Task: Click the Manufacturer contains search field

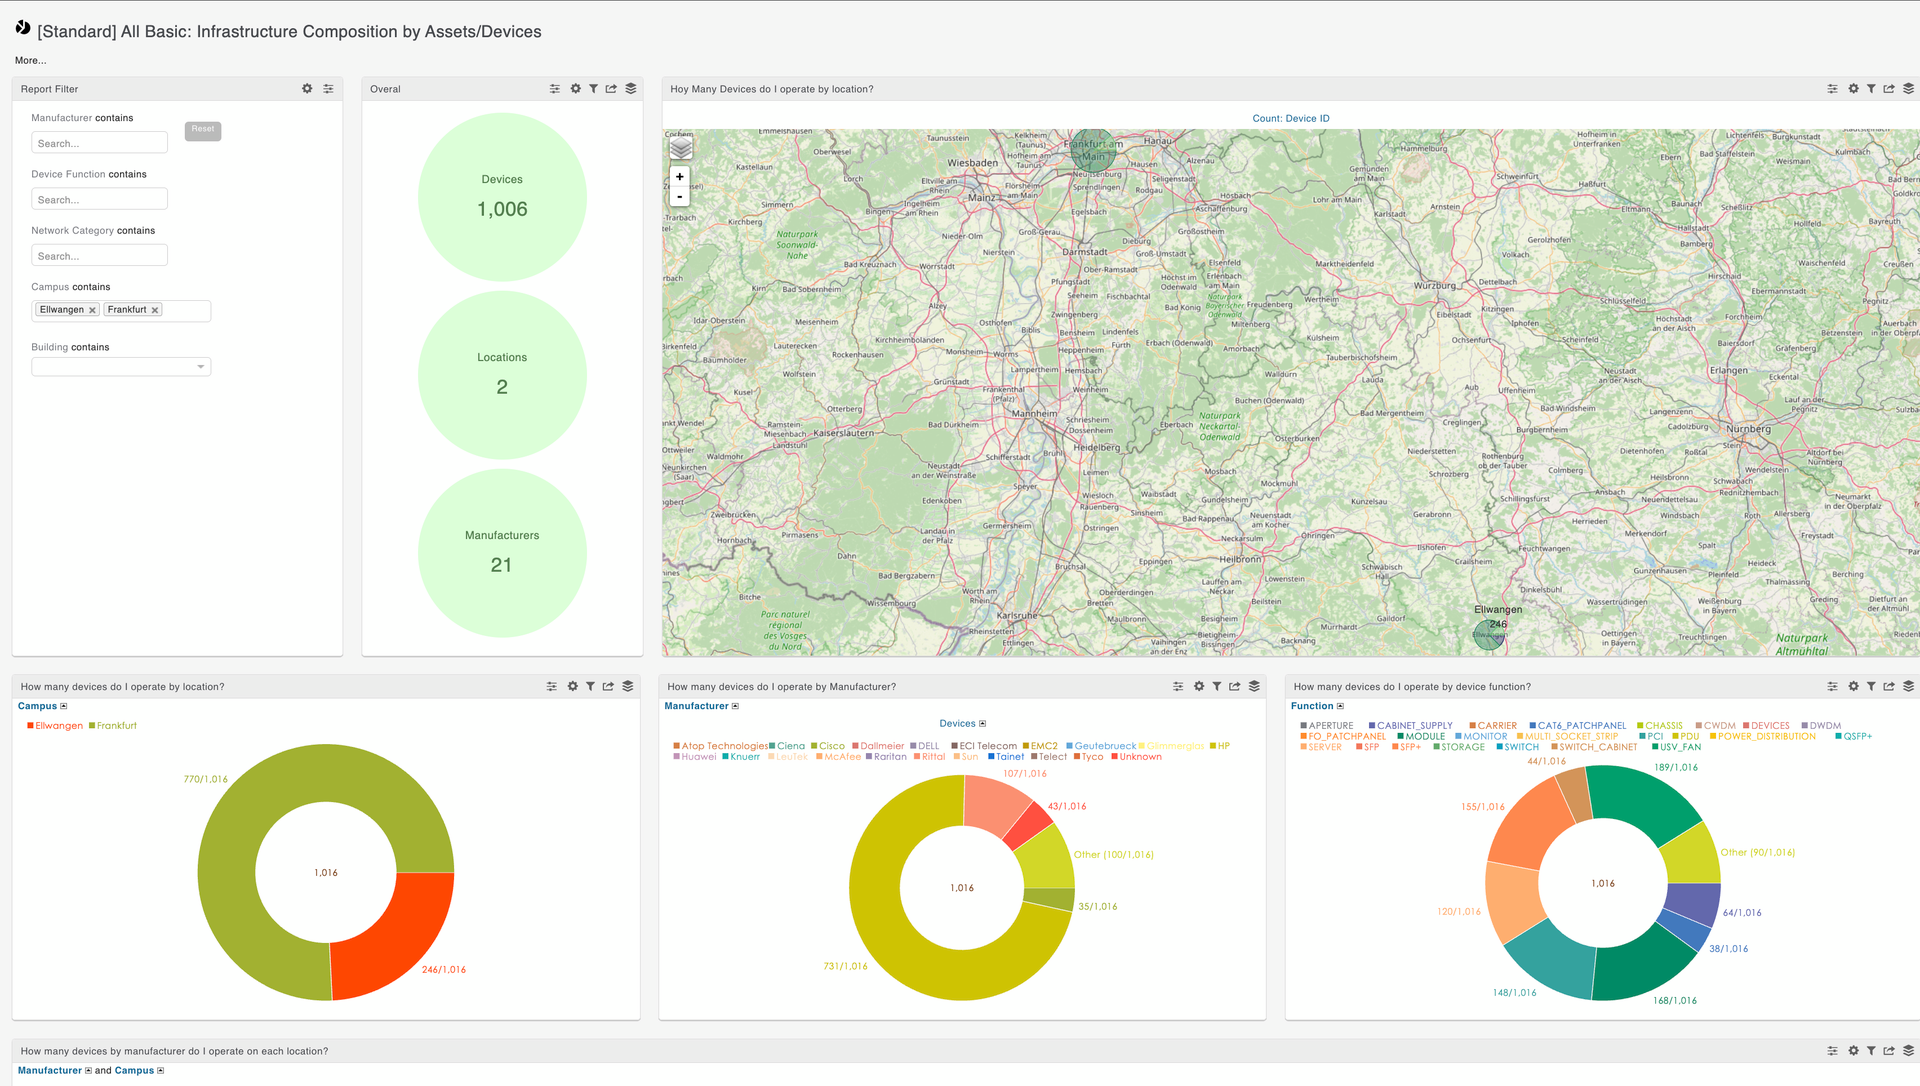Action: click(99, 143)
